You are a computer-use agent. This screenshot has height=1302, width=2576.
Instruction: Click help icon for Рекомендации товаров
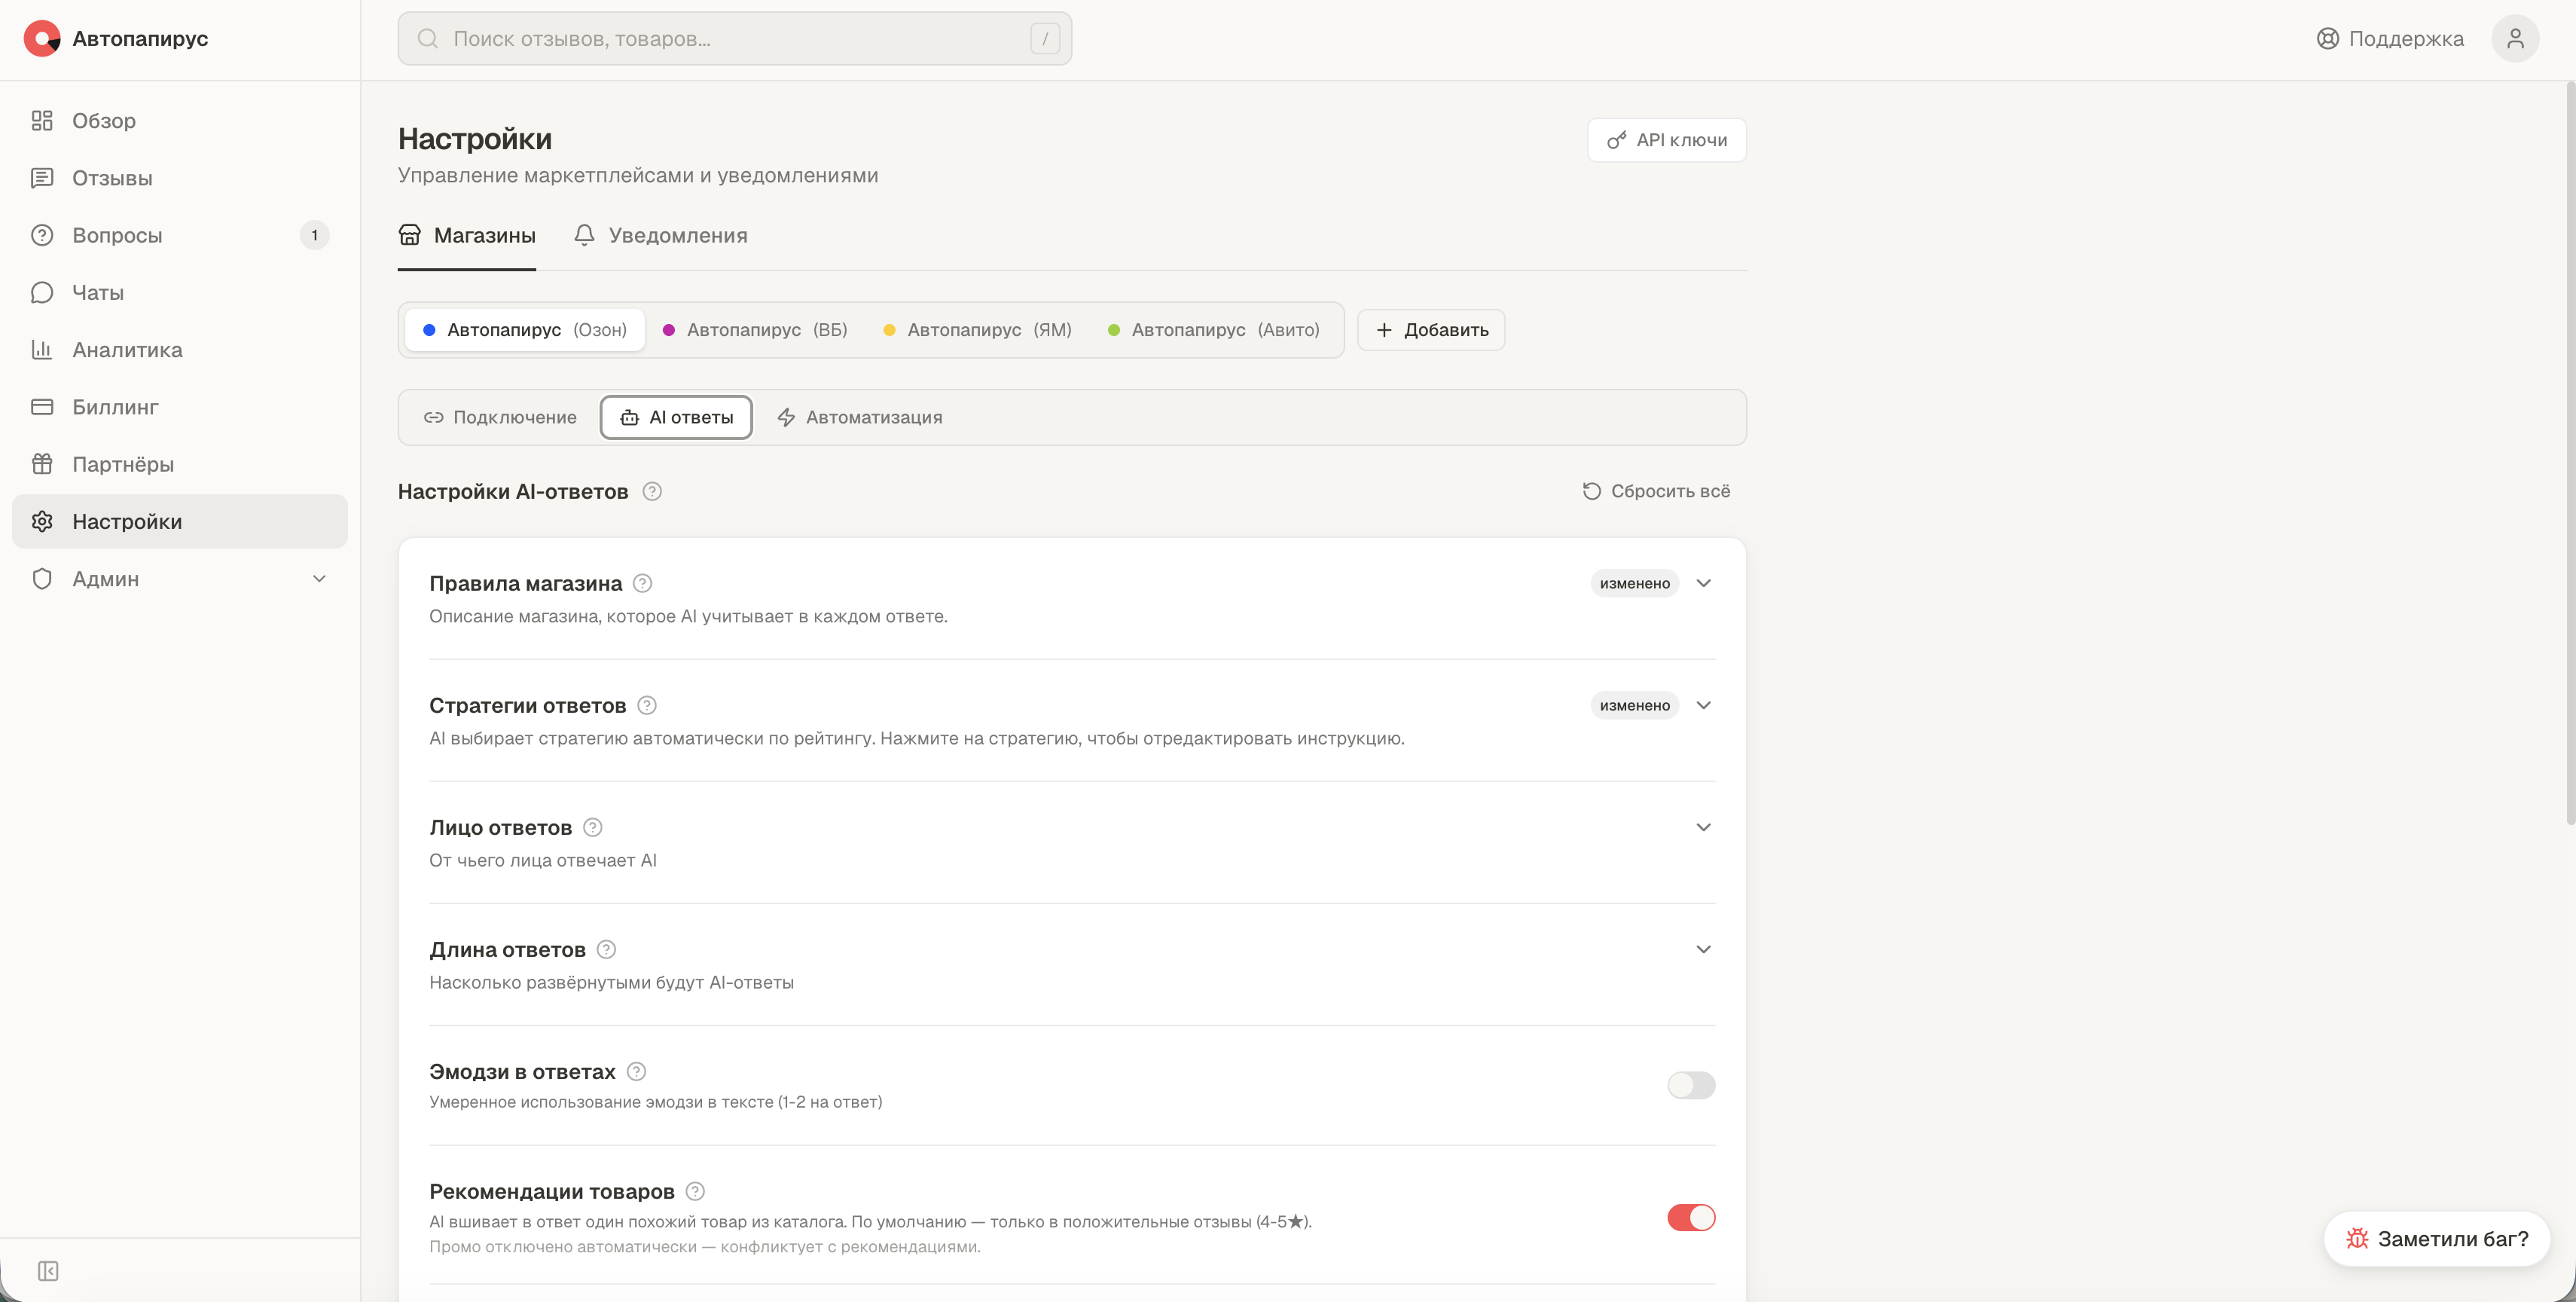[x=696, y=1192]
